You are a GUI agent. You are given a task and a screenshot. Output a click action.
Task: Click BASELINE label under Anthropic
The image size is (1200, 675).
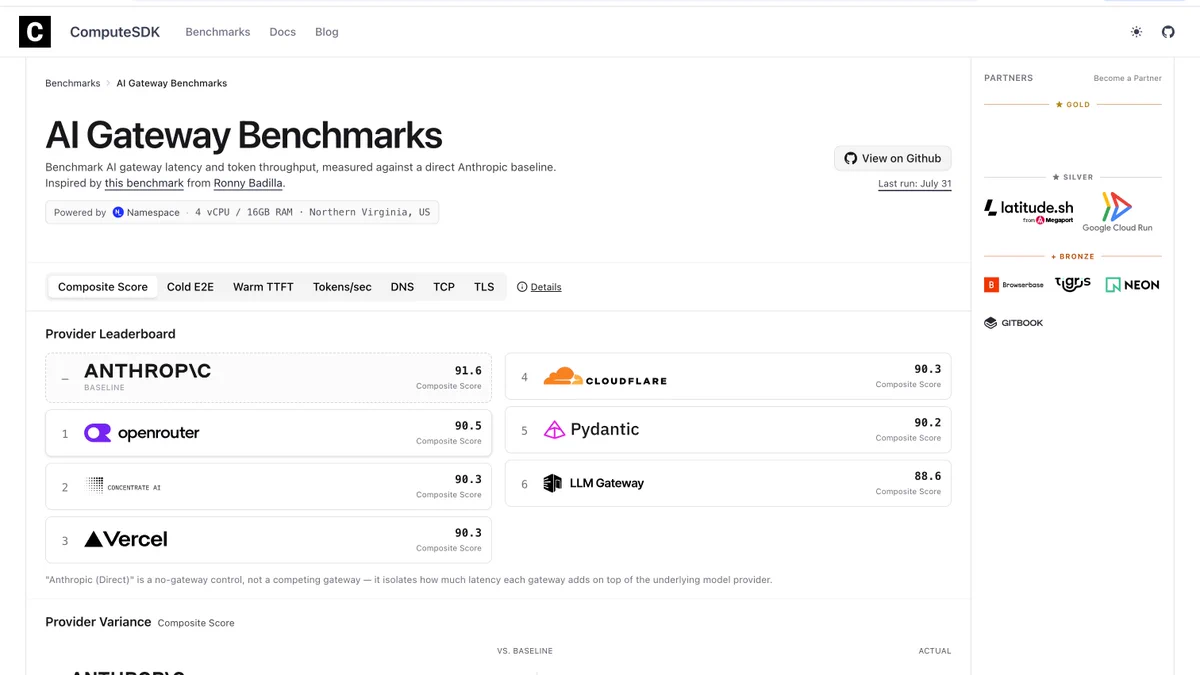click(x=104, y=388)
